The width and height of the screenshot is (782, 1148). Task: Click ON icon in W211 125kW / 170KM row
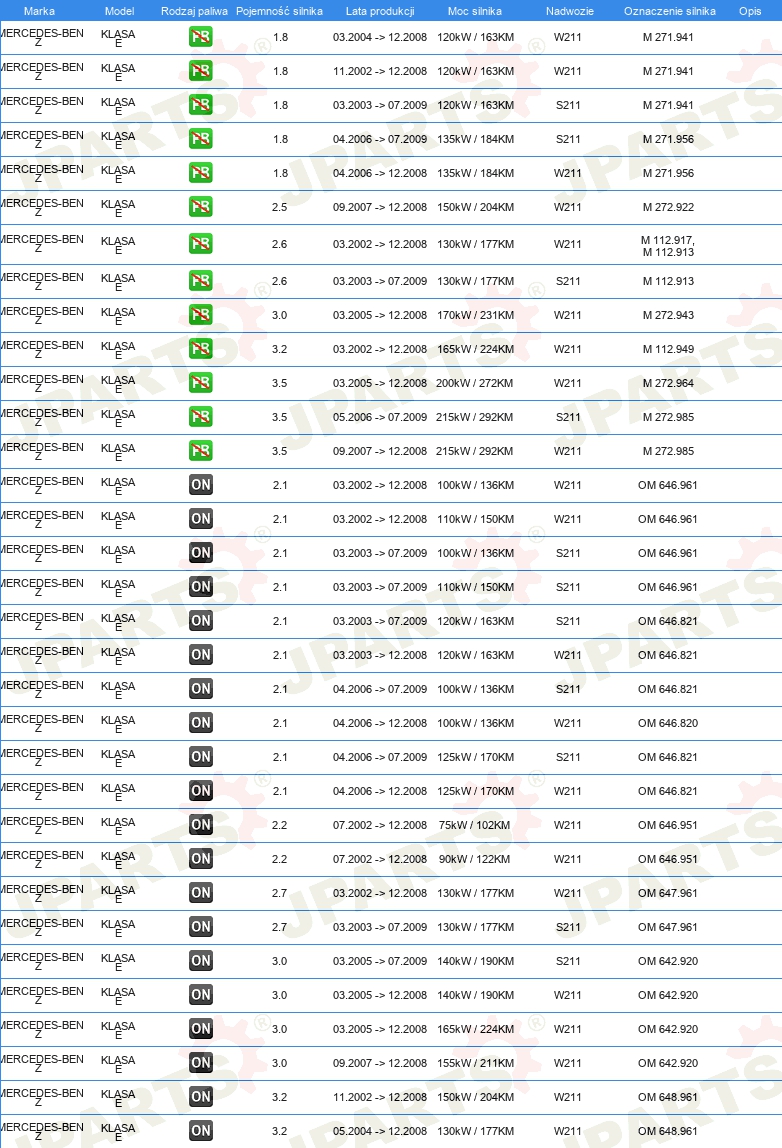(201, 791)
